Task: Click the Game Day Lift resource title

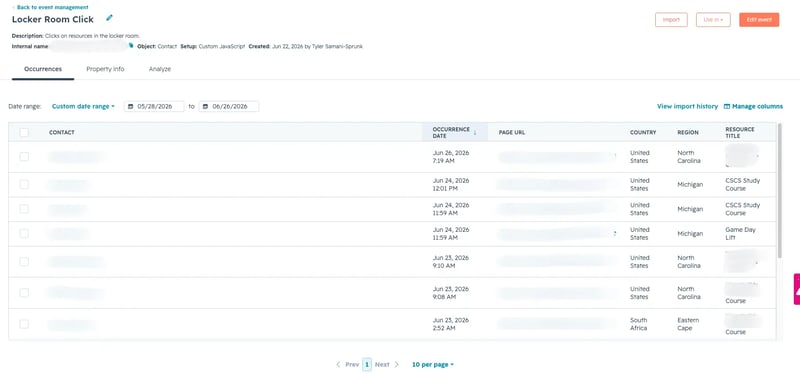Action: pyautogui.click(x=740, y=234)
